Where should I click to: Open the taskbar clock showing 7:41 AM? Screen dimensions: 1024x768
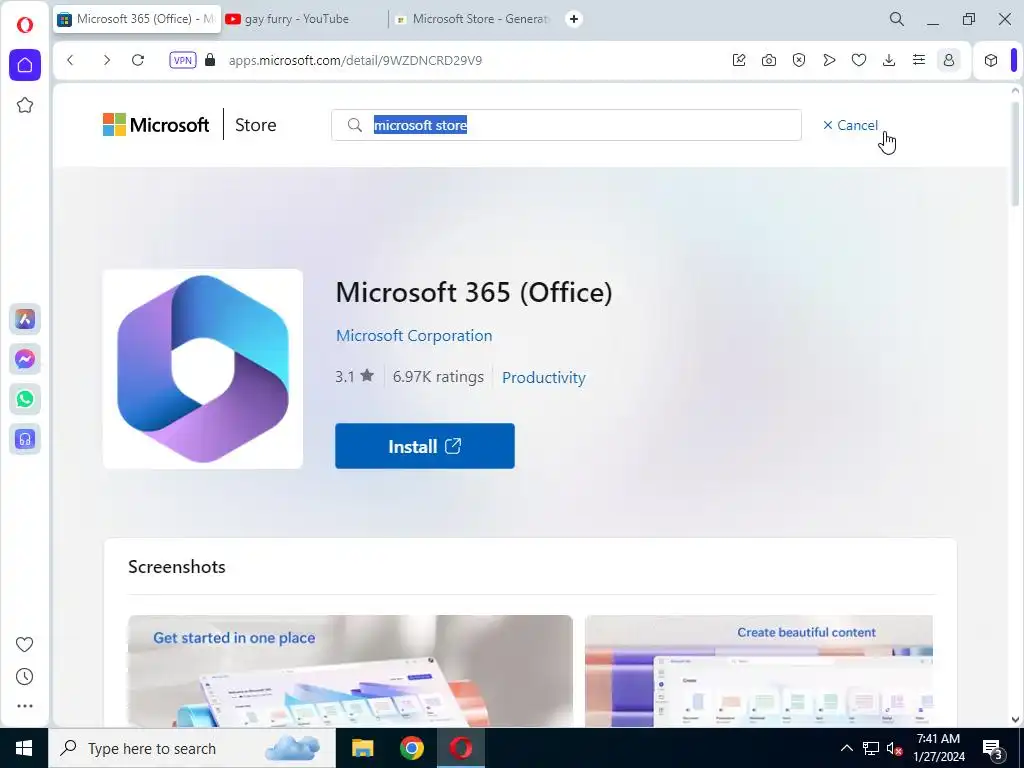coord(938,748)
